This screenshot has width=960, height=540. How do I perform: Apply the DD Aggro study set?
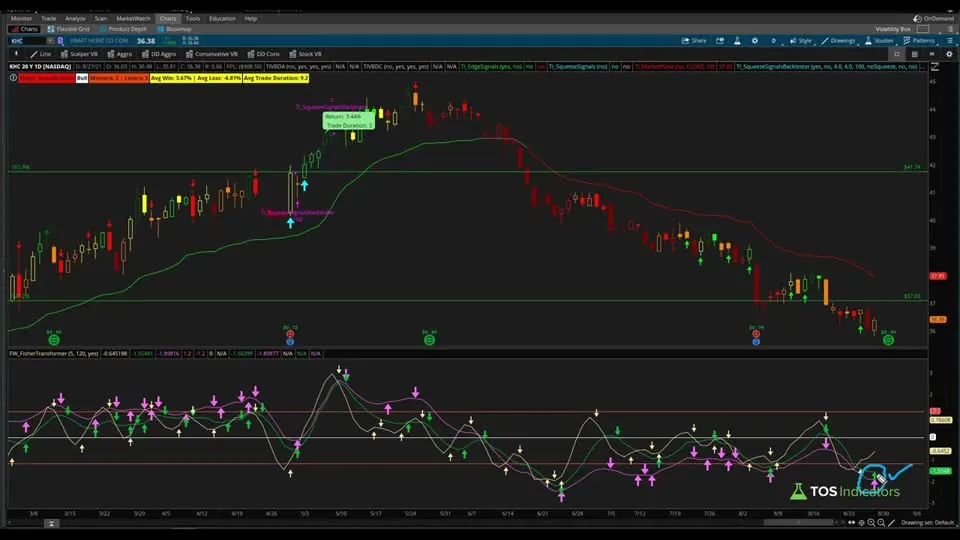click(159, 54)
